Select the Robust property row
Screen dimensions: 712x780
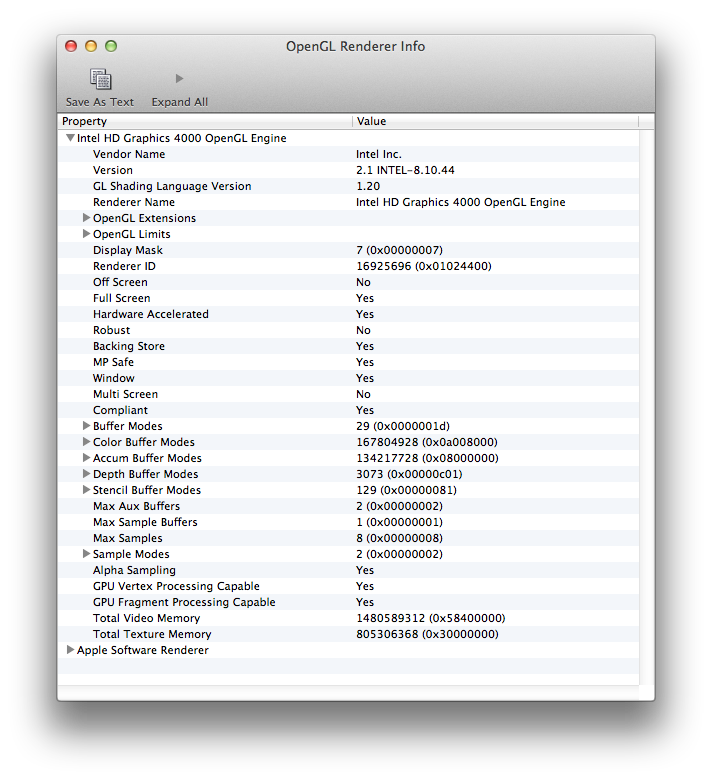[348, 330]
